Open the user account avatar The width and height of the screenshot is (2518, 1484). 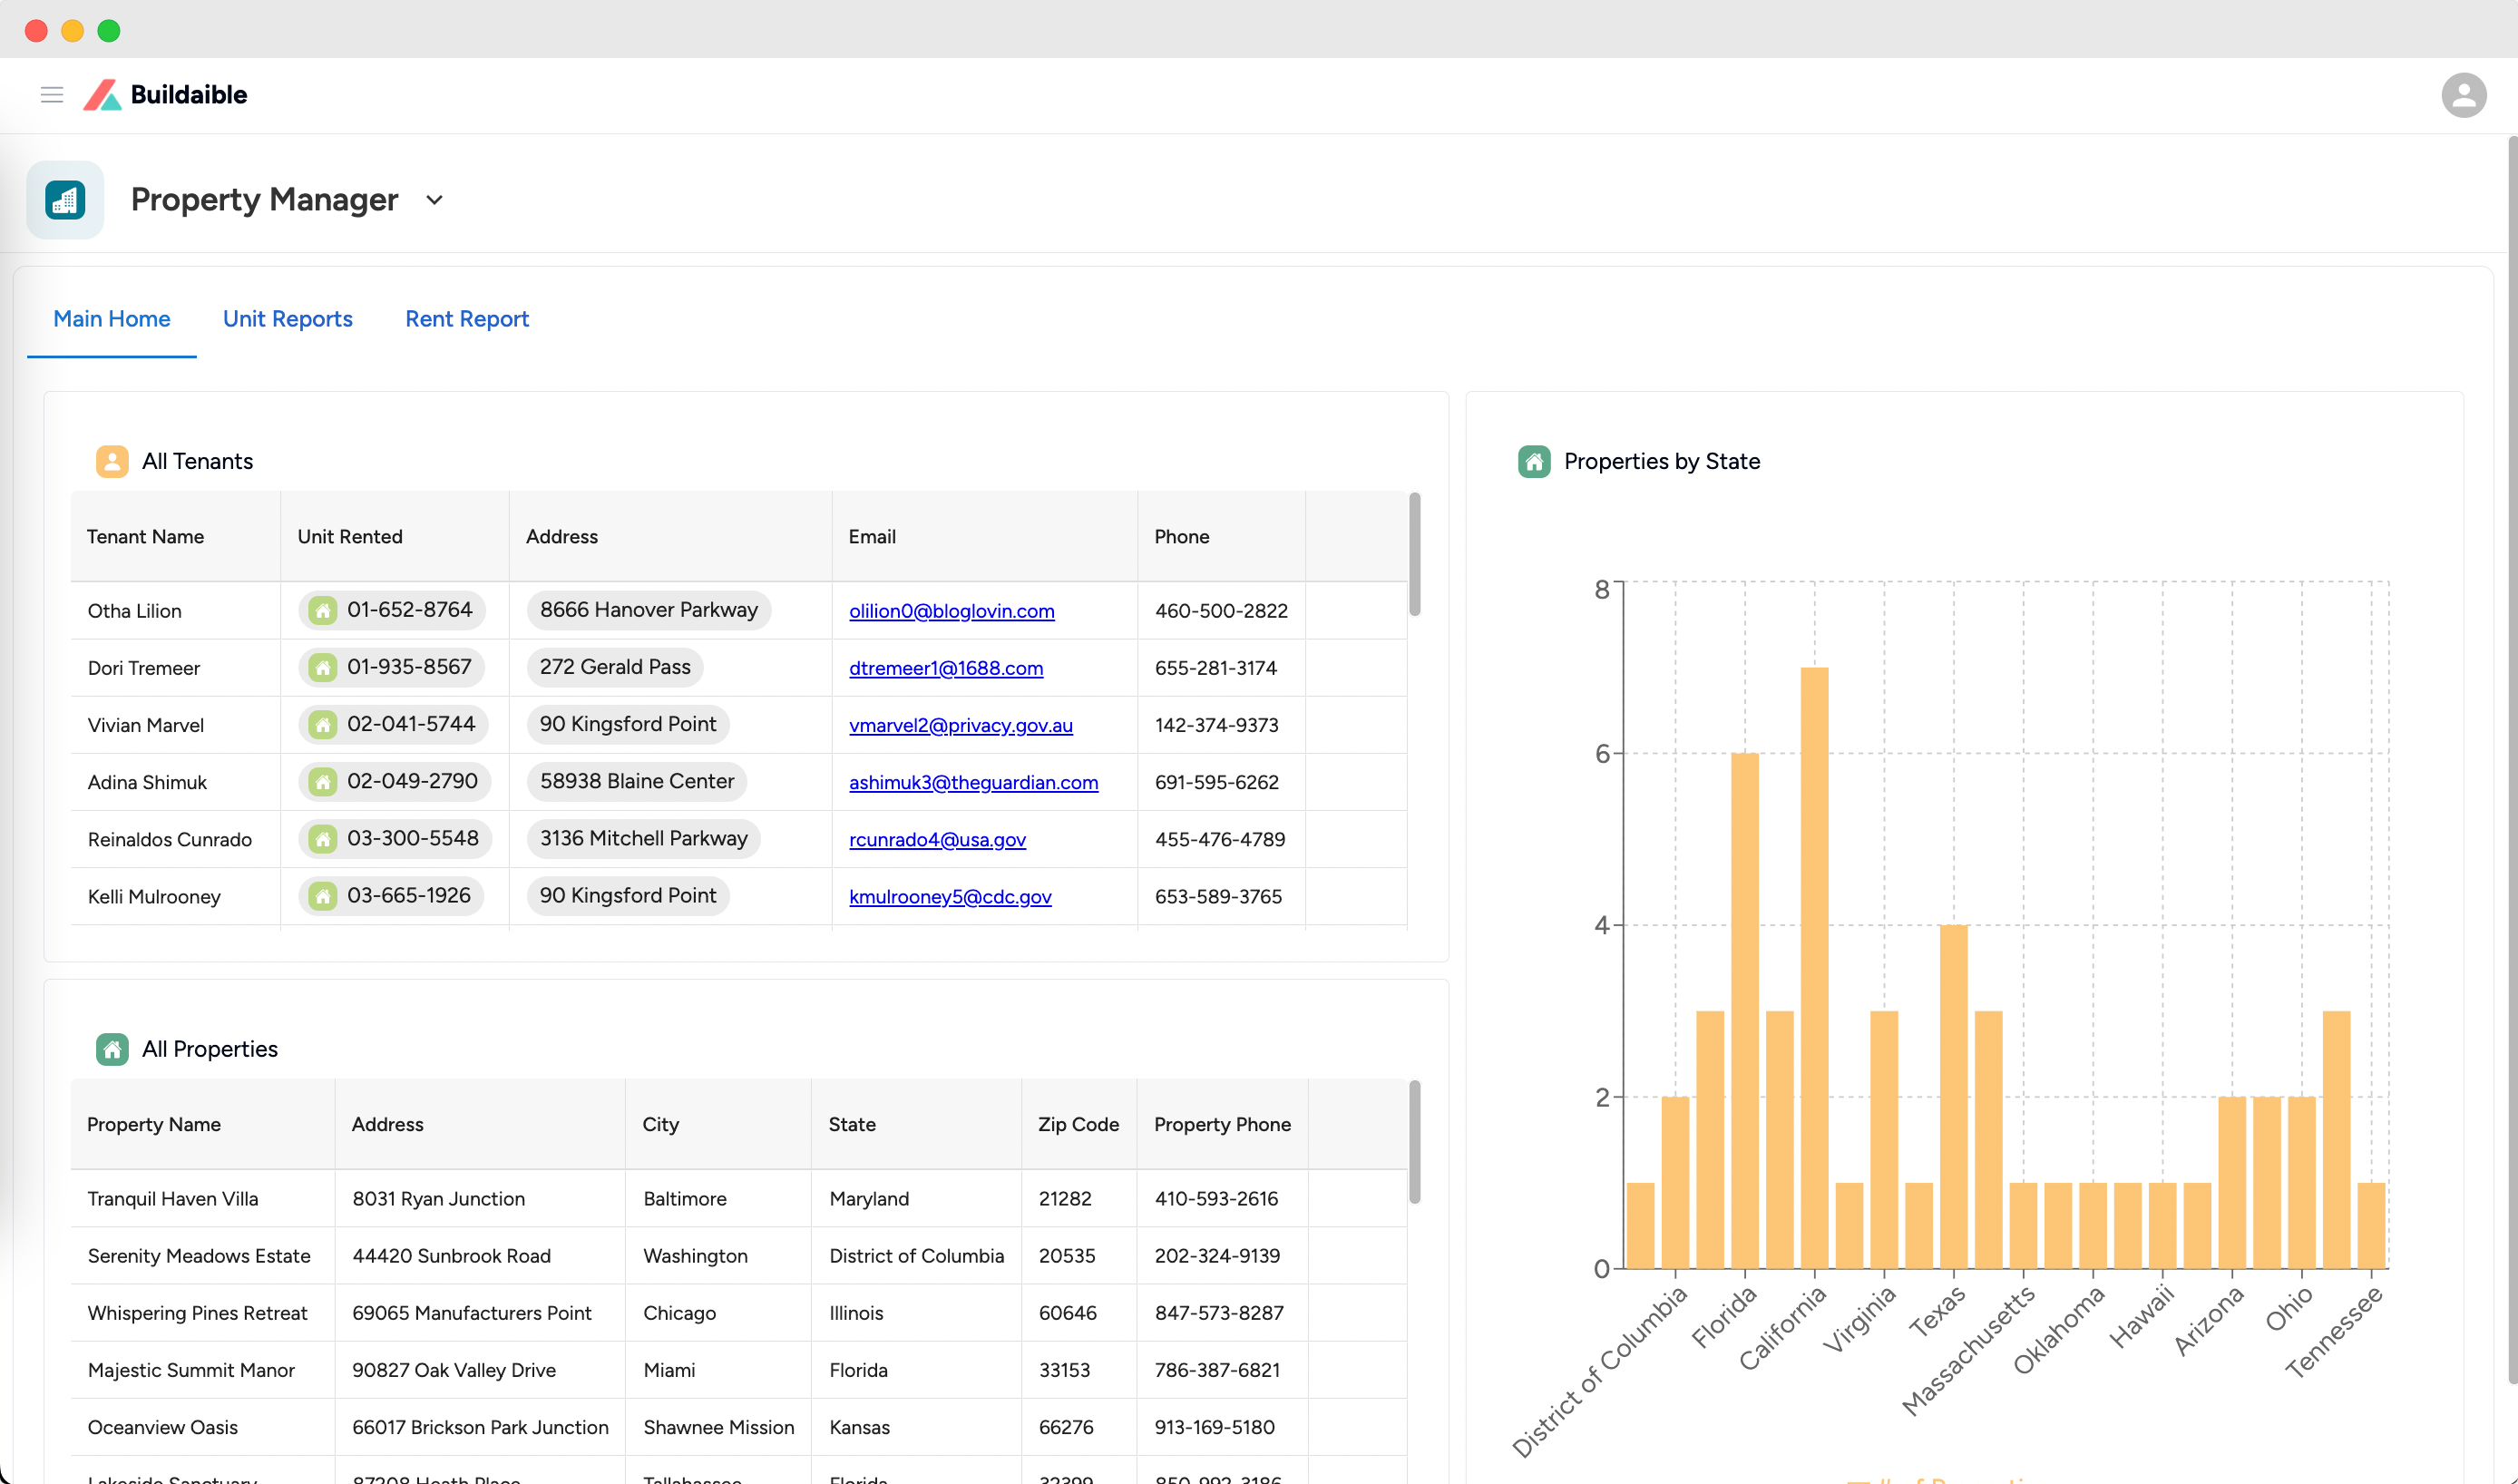(2463, 95)
